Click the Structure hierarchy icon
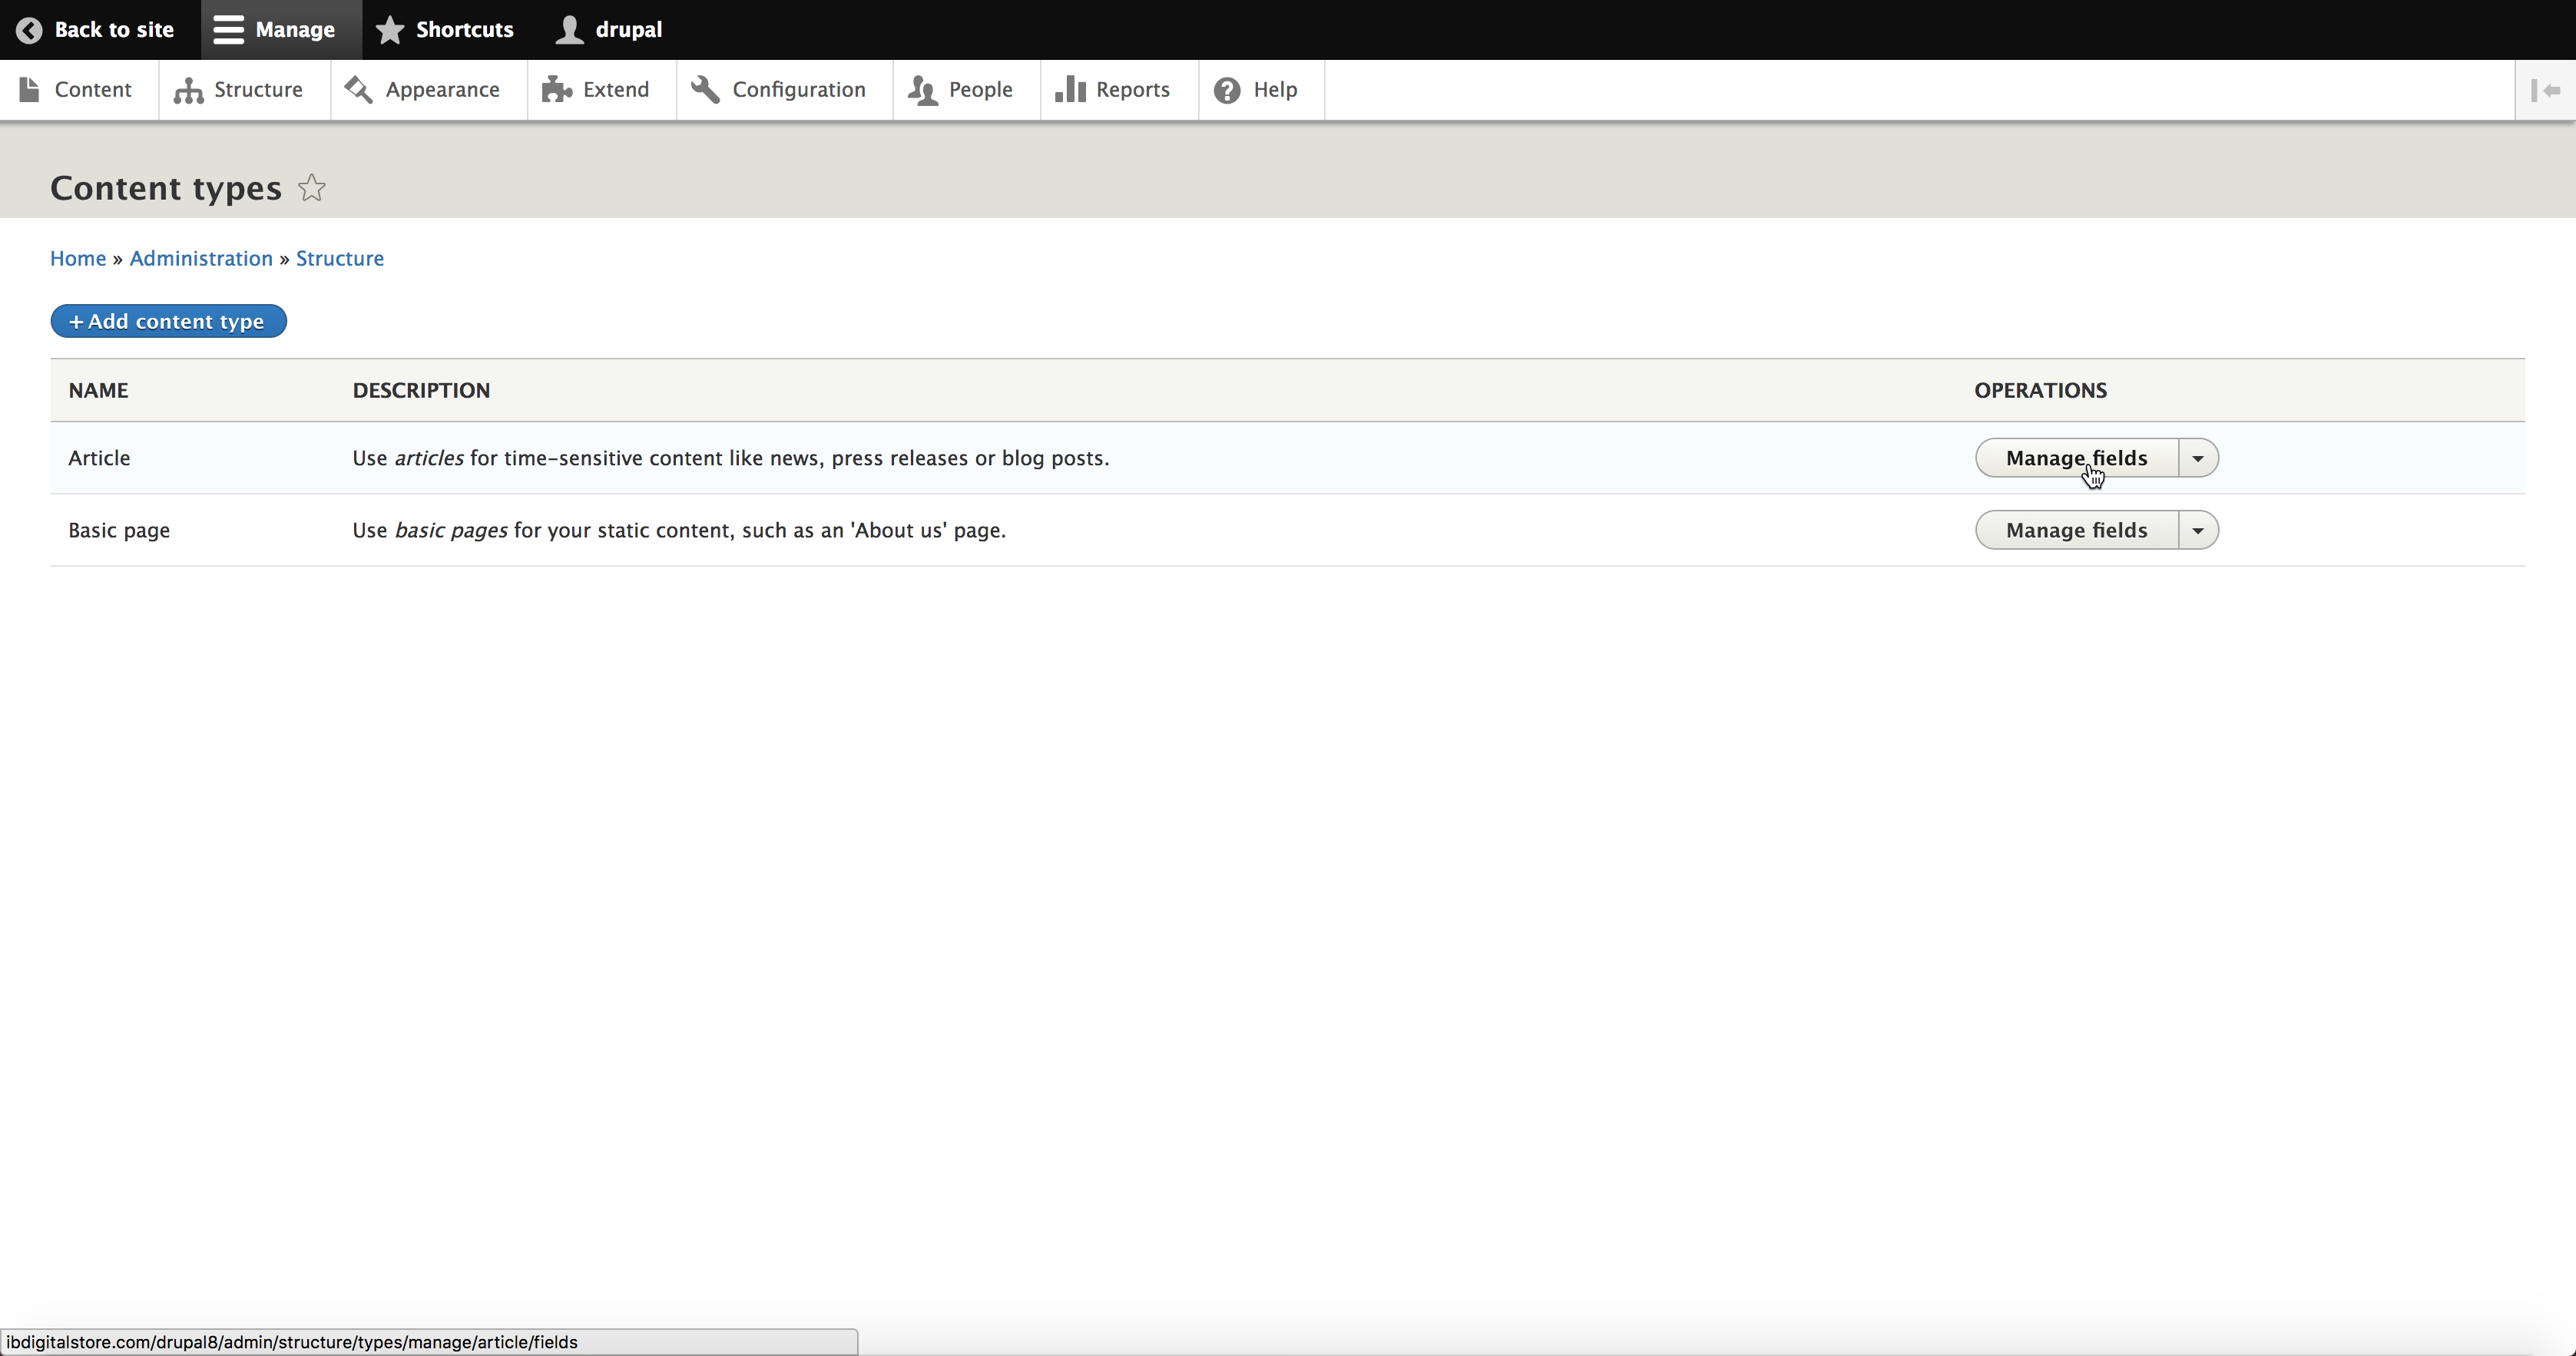The height and width of the screenshot is (1356, 2576). pyautogui.click(x=188, y=91)
